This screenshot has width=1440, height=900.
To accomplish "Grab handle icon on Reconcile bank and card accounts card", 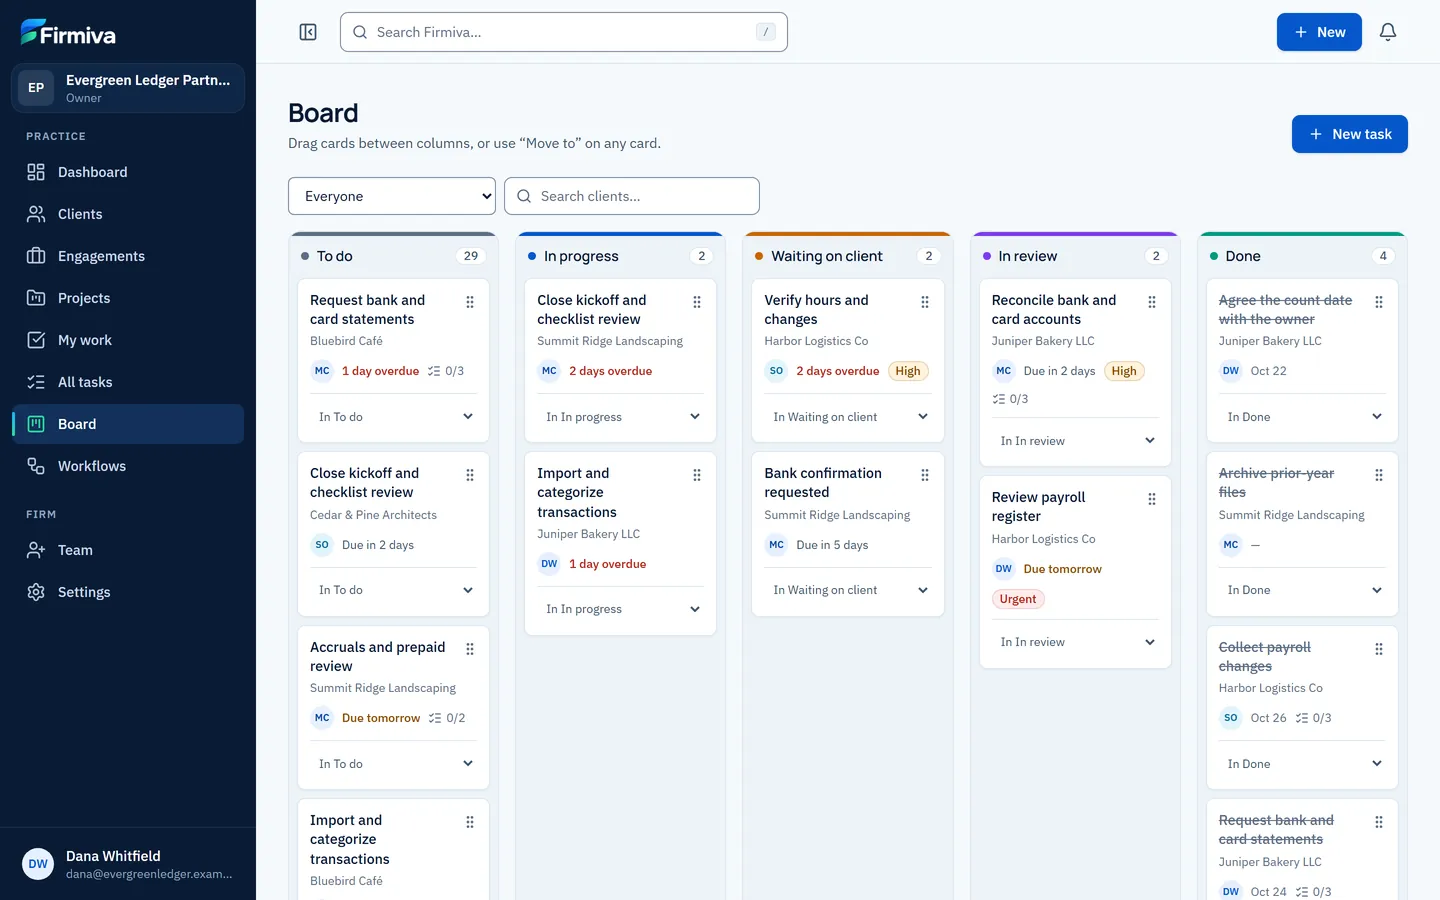I will 1152,302.
